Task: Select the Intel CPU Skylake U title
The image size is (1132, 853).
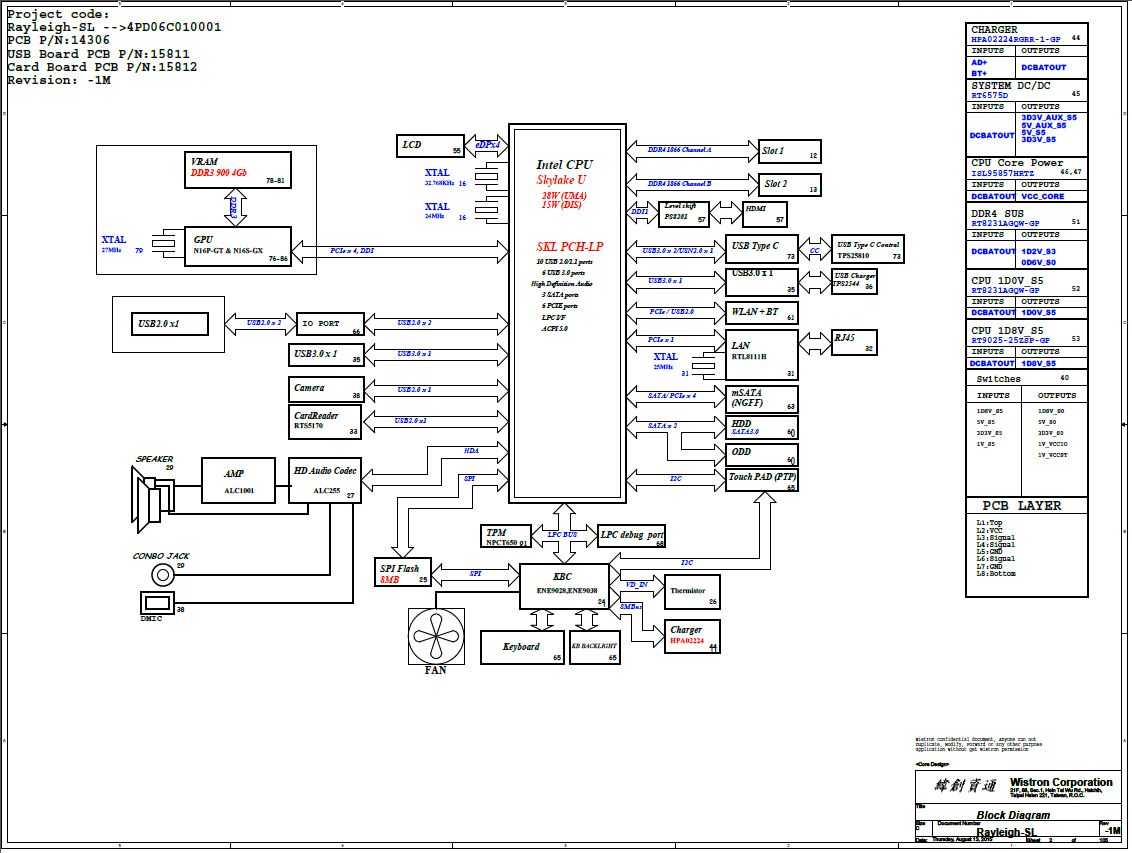Action: (564, 172)
